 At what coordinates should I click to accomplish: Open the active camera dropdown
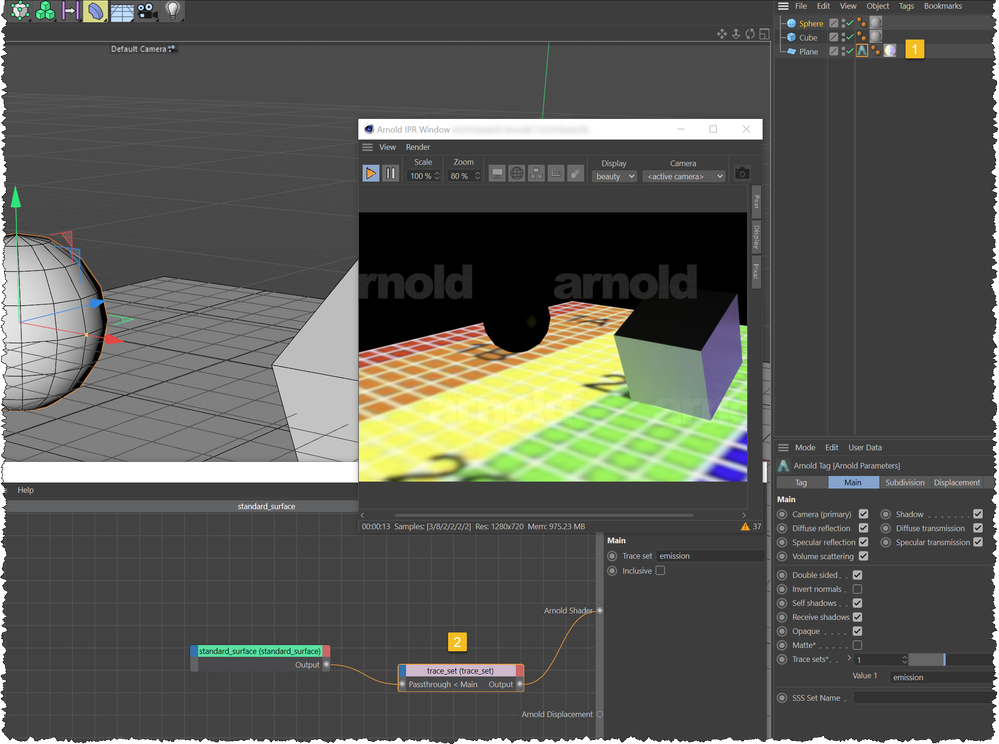pos(684,176)
